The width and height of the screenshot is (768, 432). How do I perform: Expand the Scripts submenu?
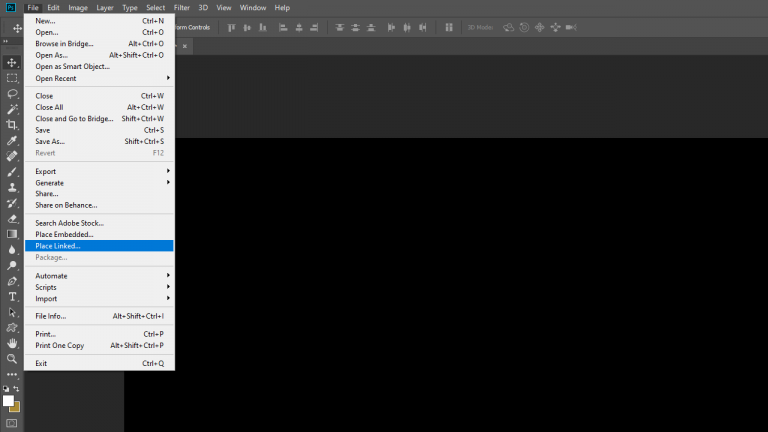[99, 287]
